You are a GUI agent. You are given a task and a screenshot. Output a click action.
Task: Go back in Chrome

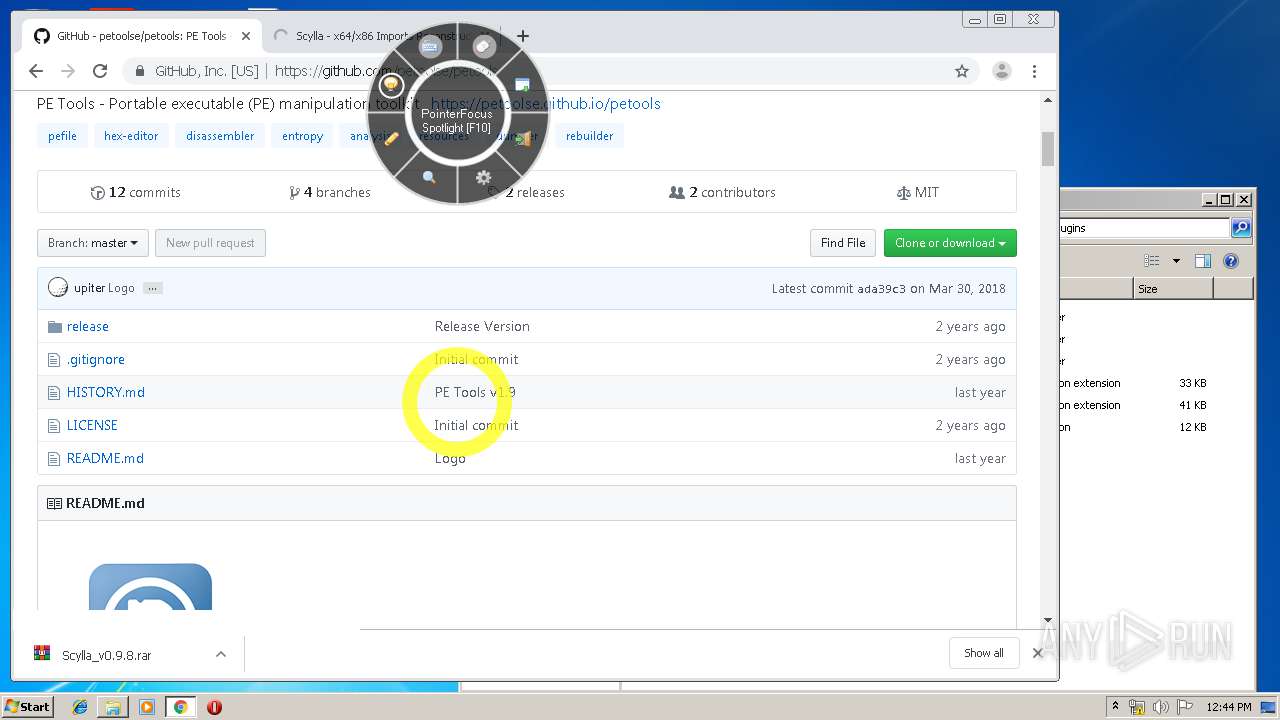(36, 71)
